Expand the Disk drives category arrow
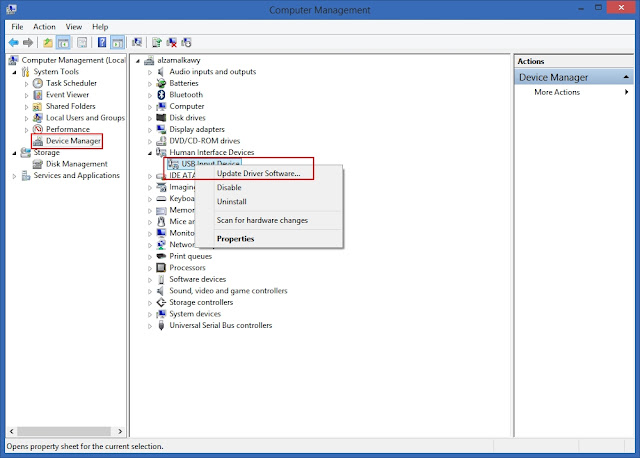640x458 pixels. (x=150, y=118)
